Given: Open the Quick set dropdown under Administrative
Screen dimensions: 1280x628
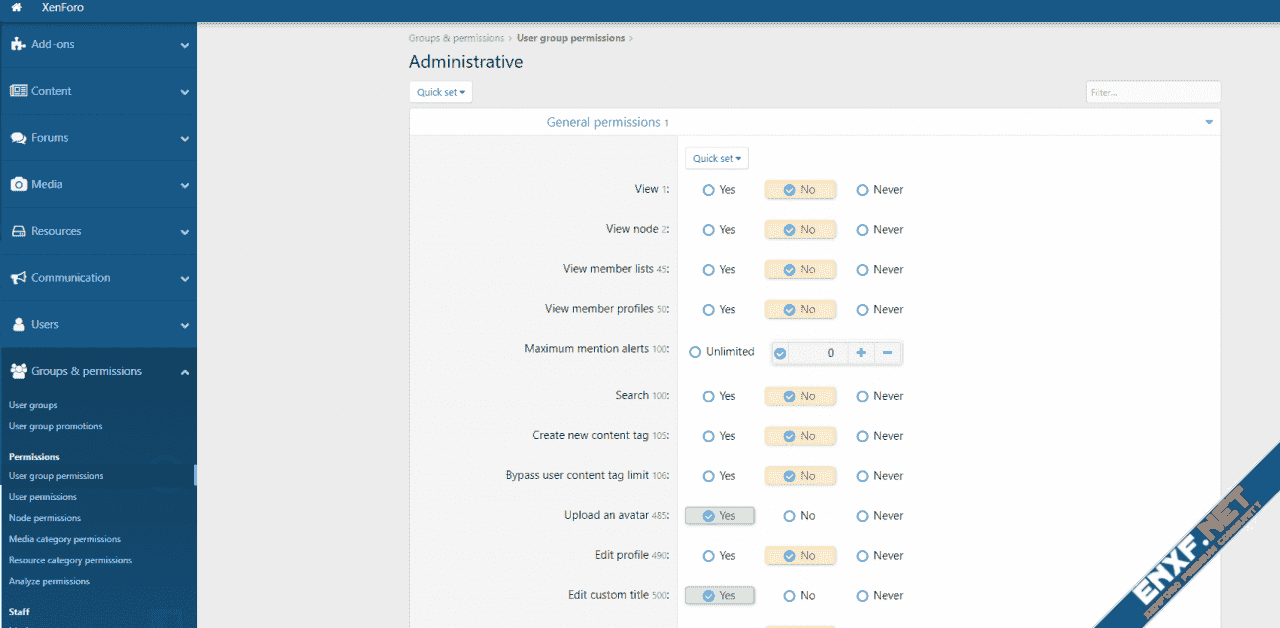Looking at the screenshot, I should click(441, 92).
